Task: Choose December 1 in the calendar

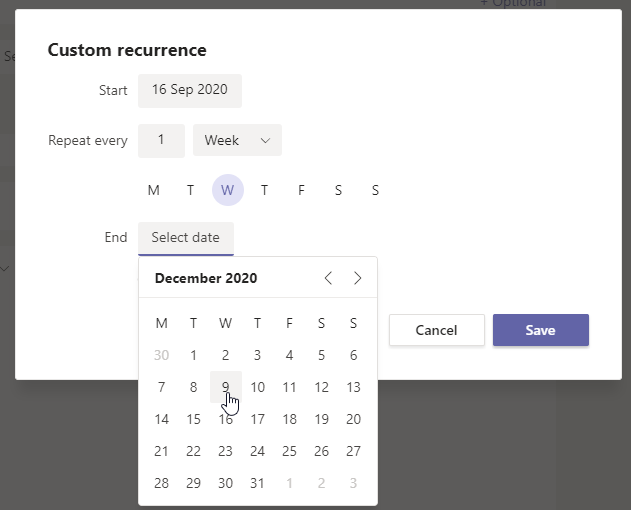Action: (x=194, y=355)
